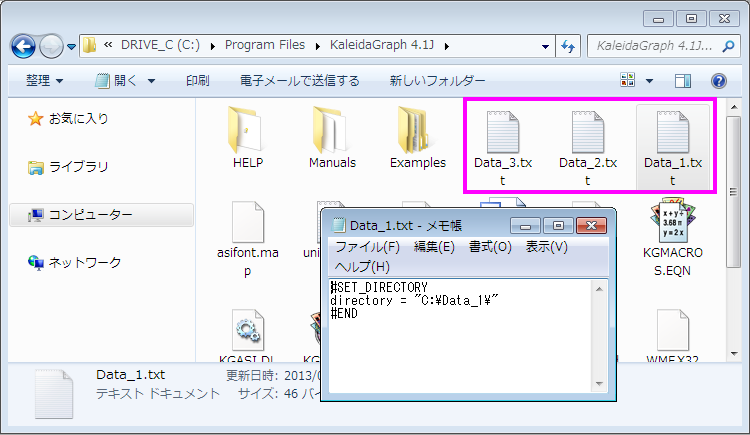This screenshot has width=750, height=435.
Task: Expand the hidden breadcrumb chevron before DRIVE_C
Action: click(108, 45)
